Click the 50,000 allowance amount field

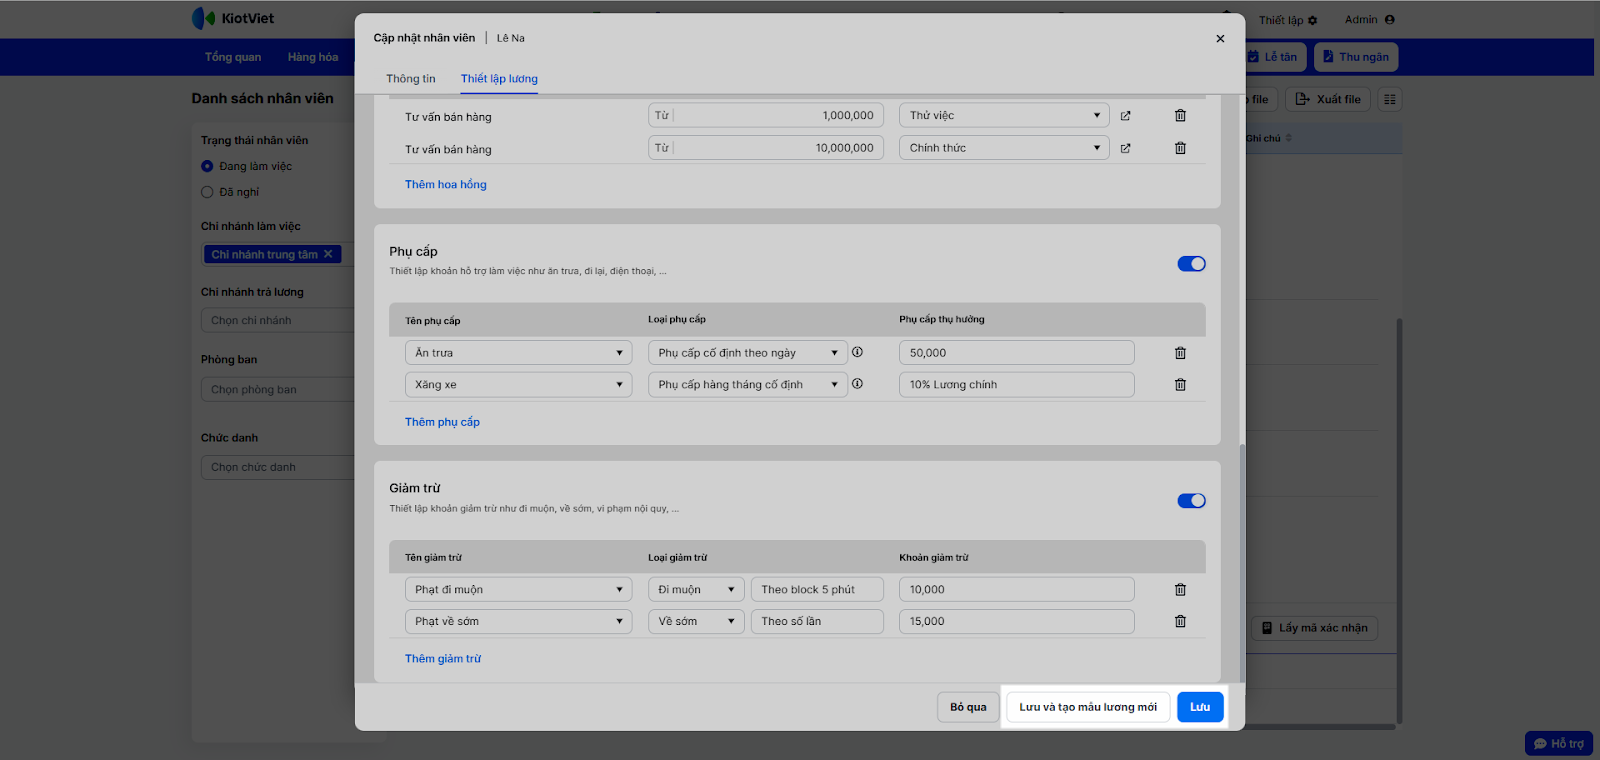point(1016,353)
